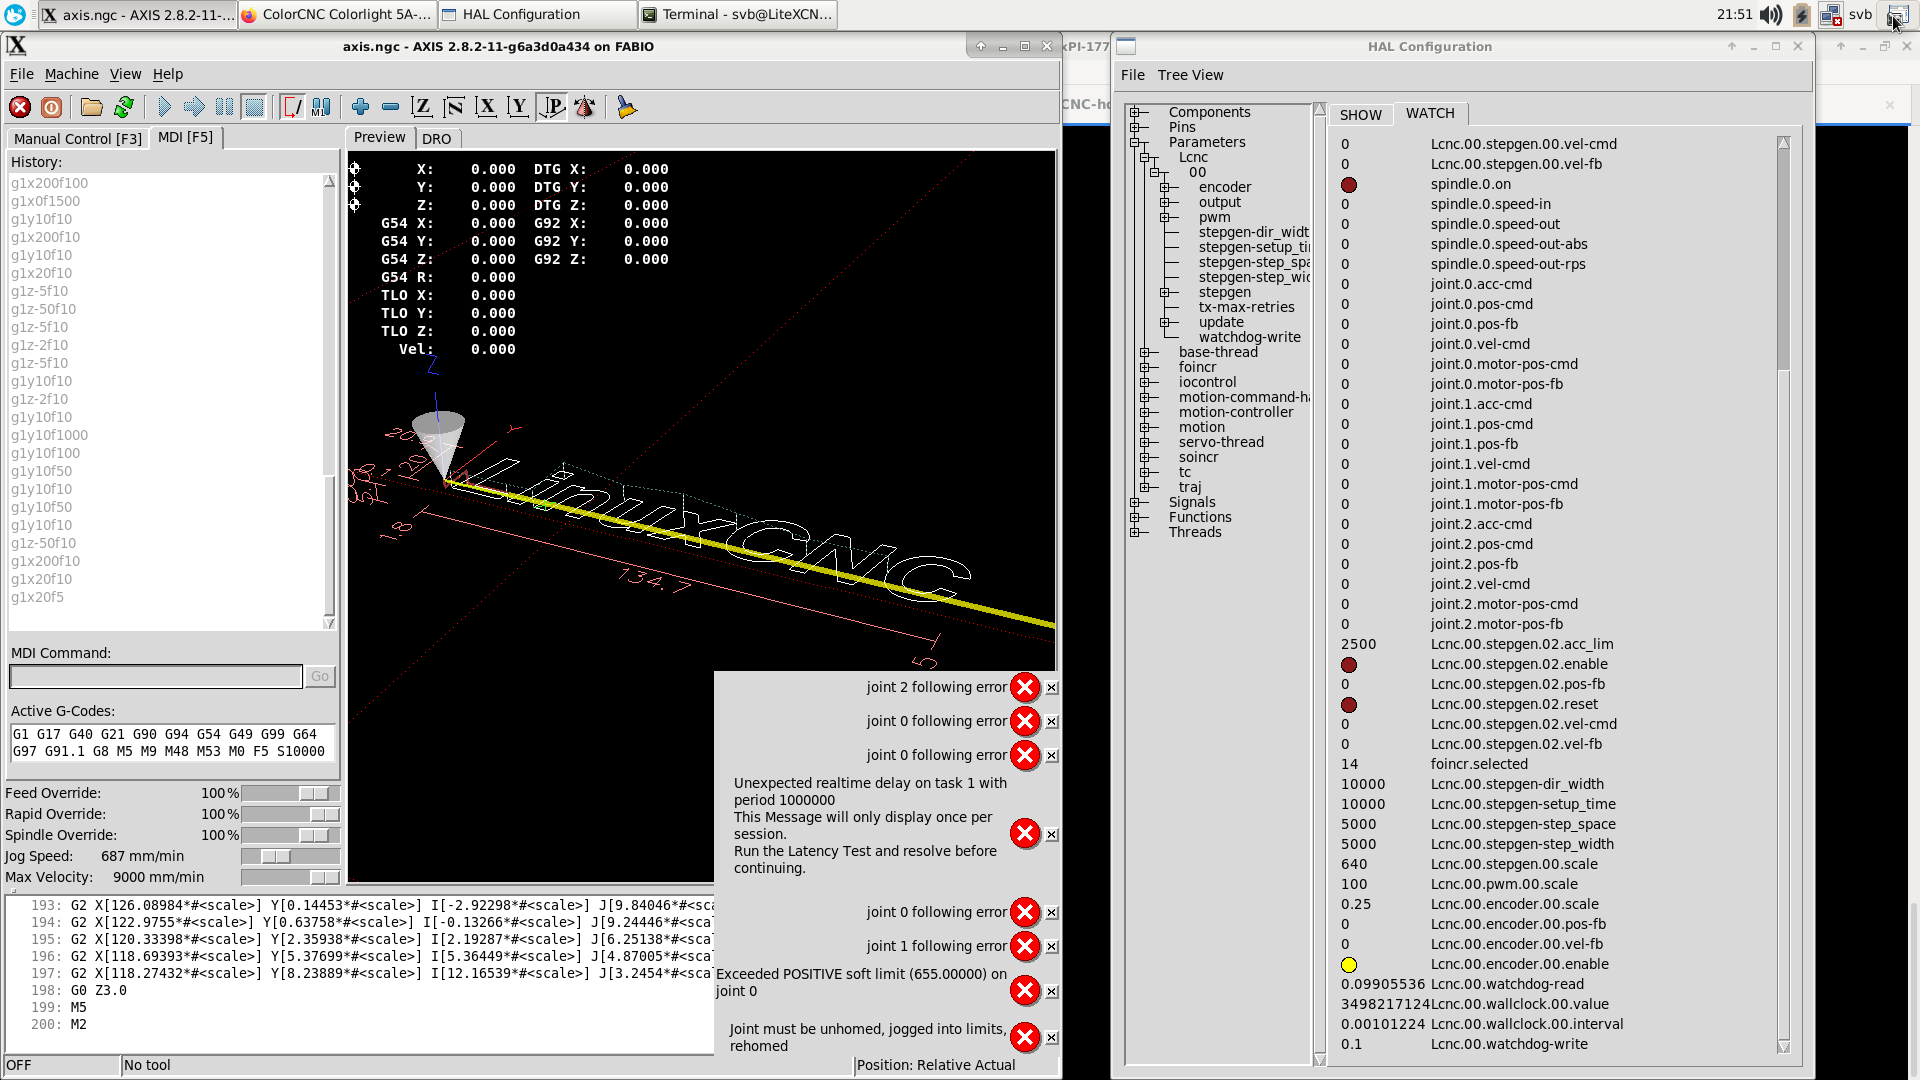Open Tree View menu in HAL Configuration

tap(1190, 75)
